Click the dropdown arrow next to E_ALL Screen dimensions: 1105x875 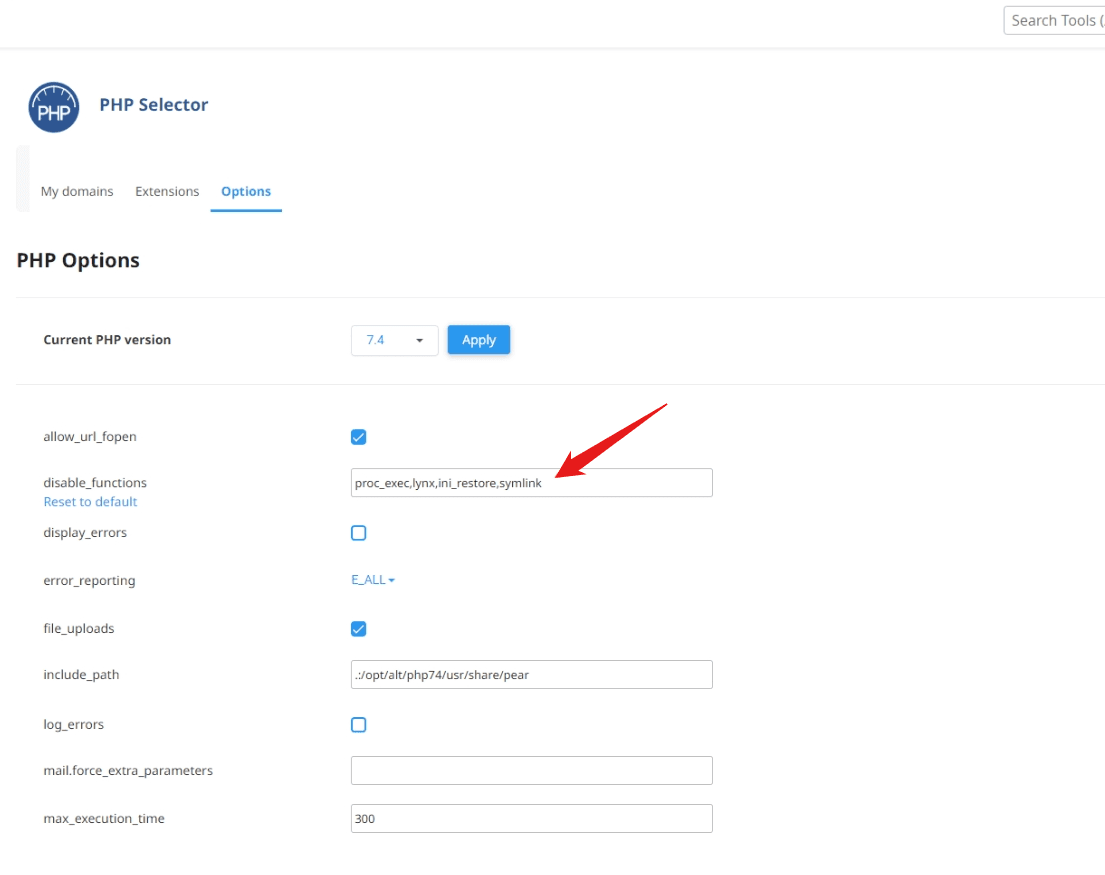(x=391, y=579)
